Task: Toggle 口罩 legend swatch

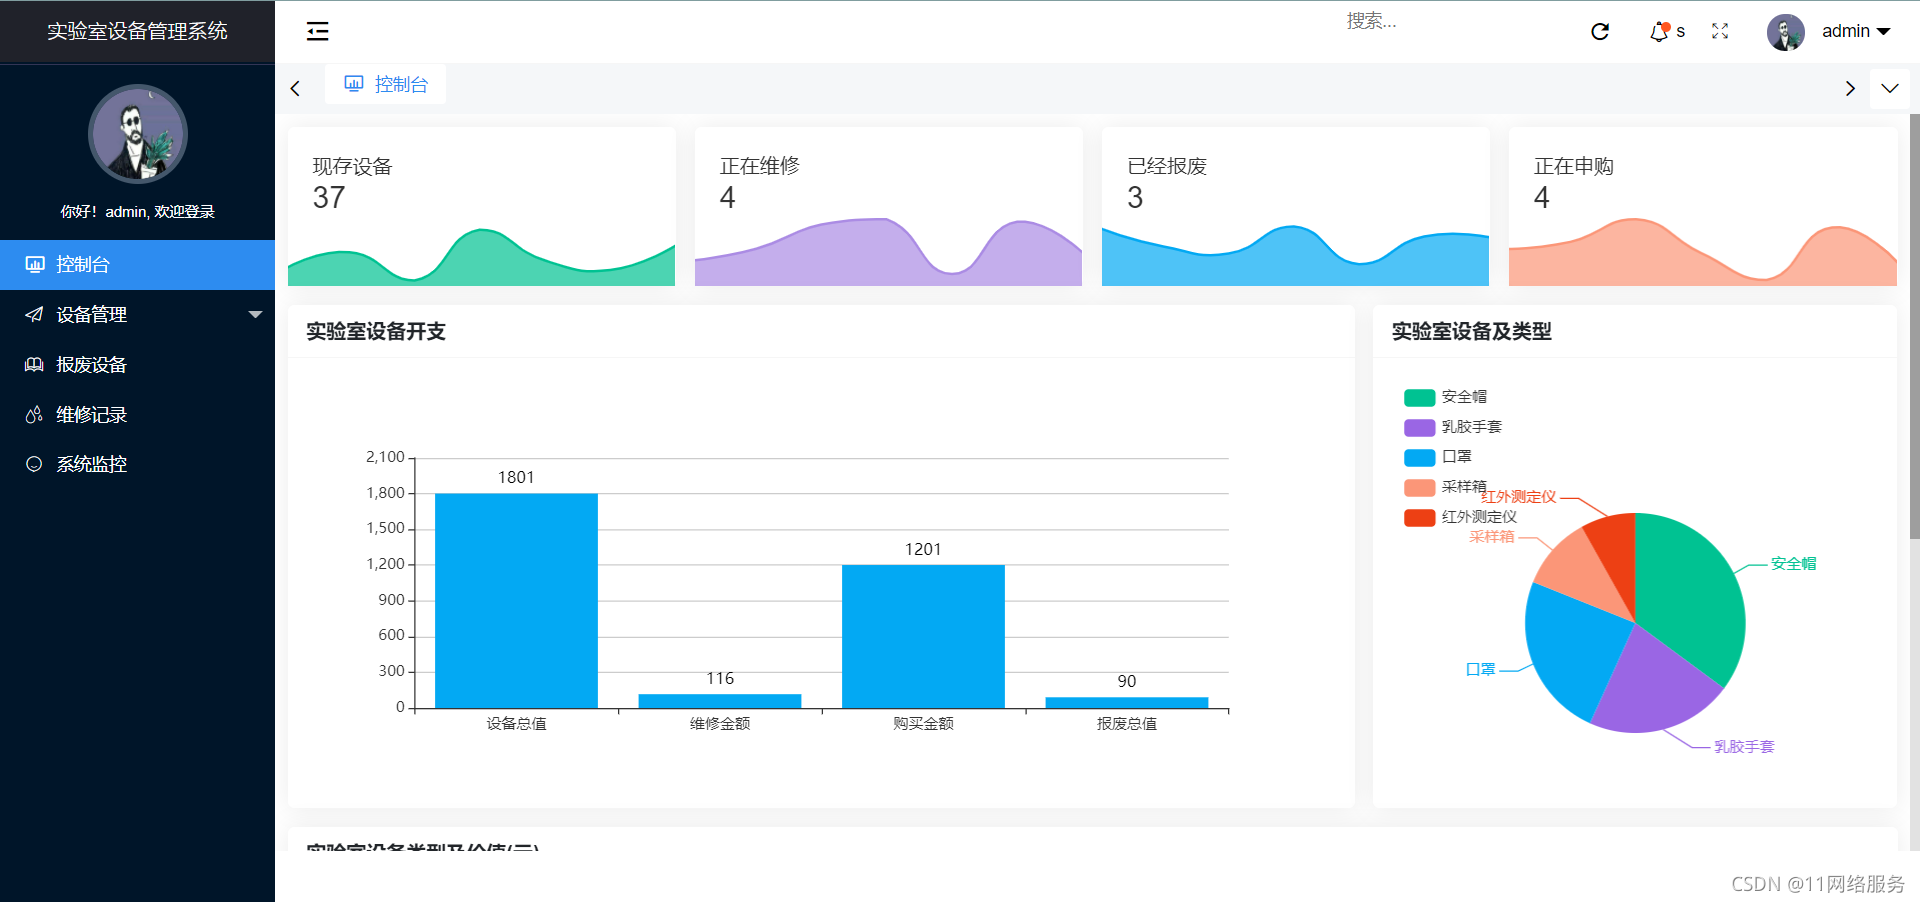Action: pos(1419,458)
